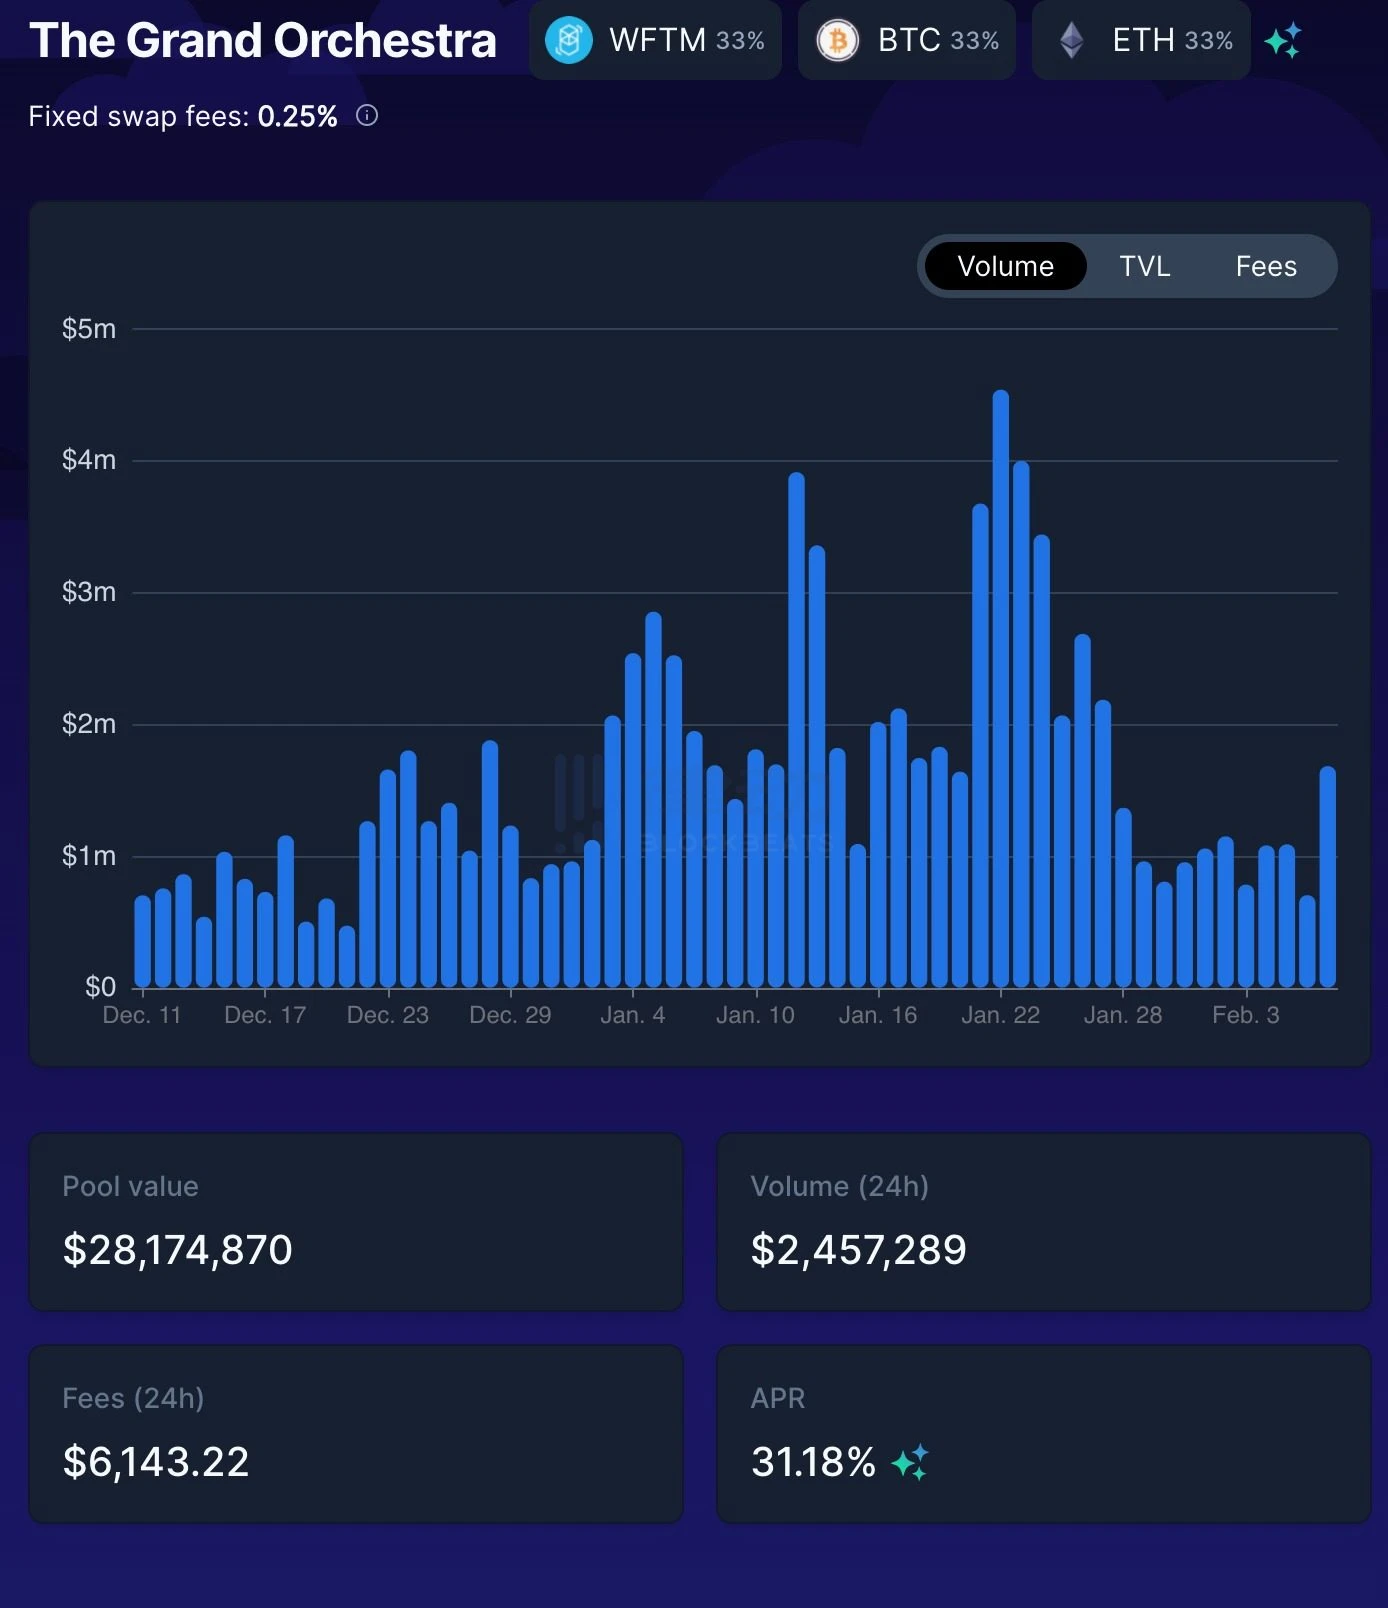Viewport: 1388px width, 1608px height.
Task: Open the BTC 33% token pill
Action: point(907,40)
